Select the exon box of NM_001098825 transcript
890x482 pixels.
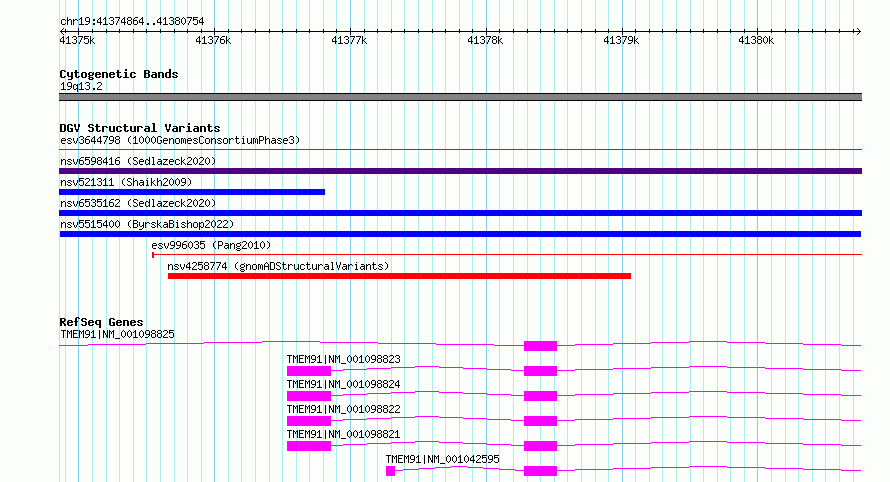pyautogui.click(x=540, y=346)
